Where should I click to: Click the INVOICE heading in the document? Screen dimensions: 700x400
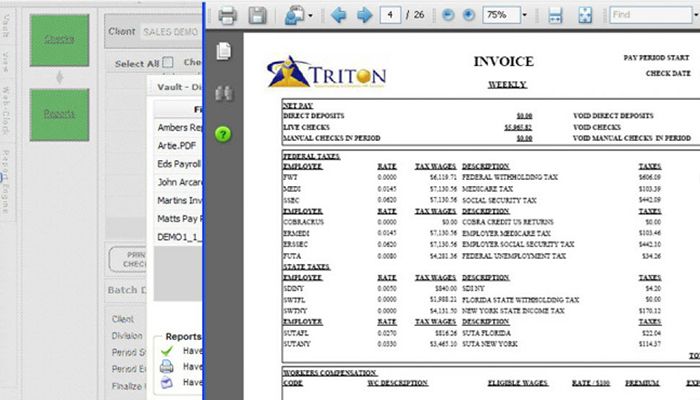504,61
